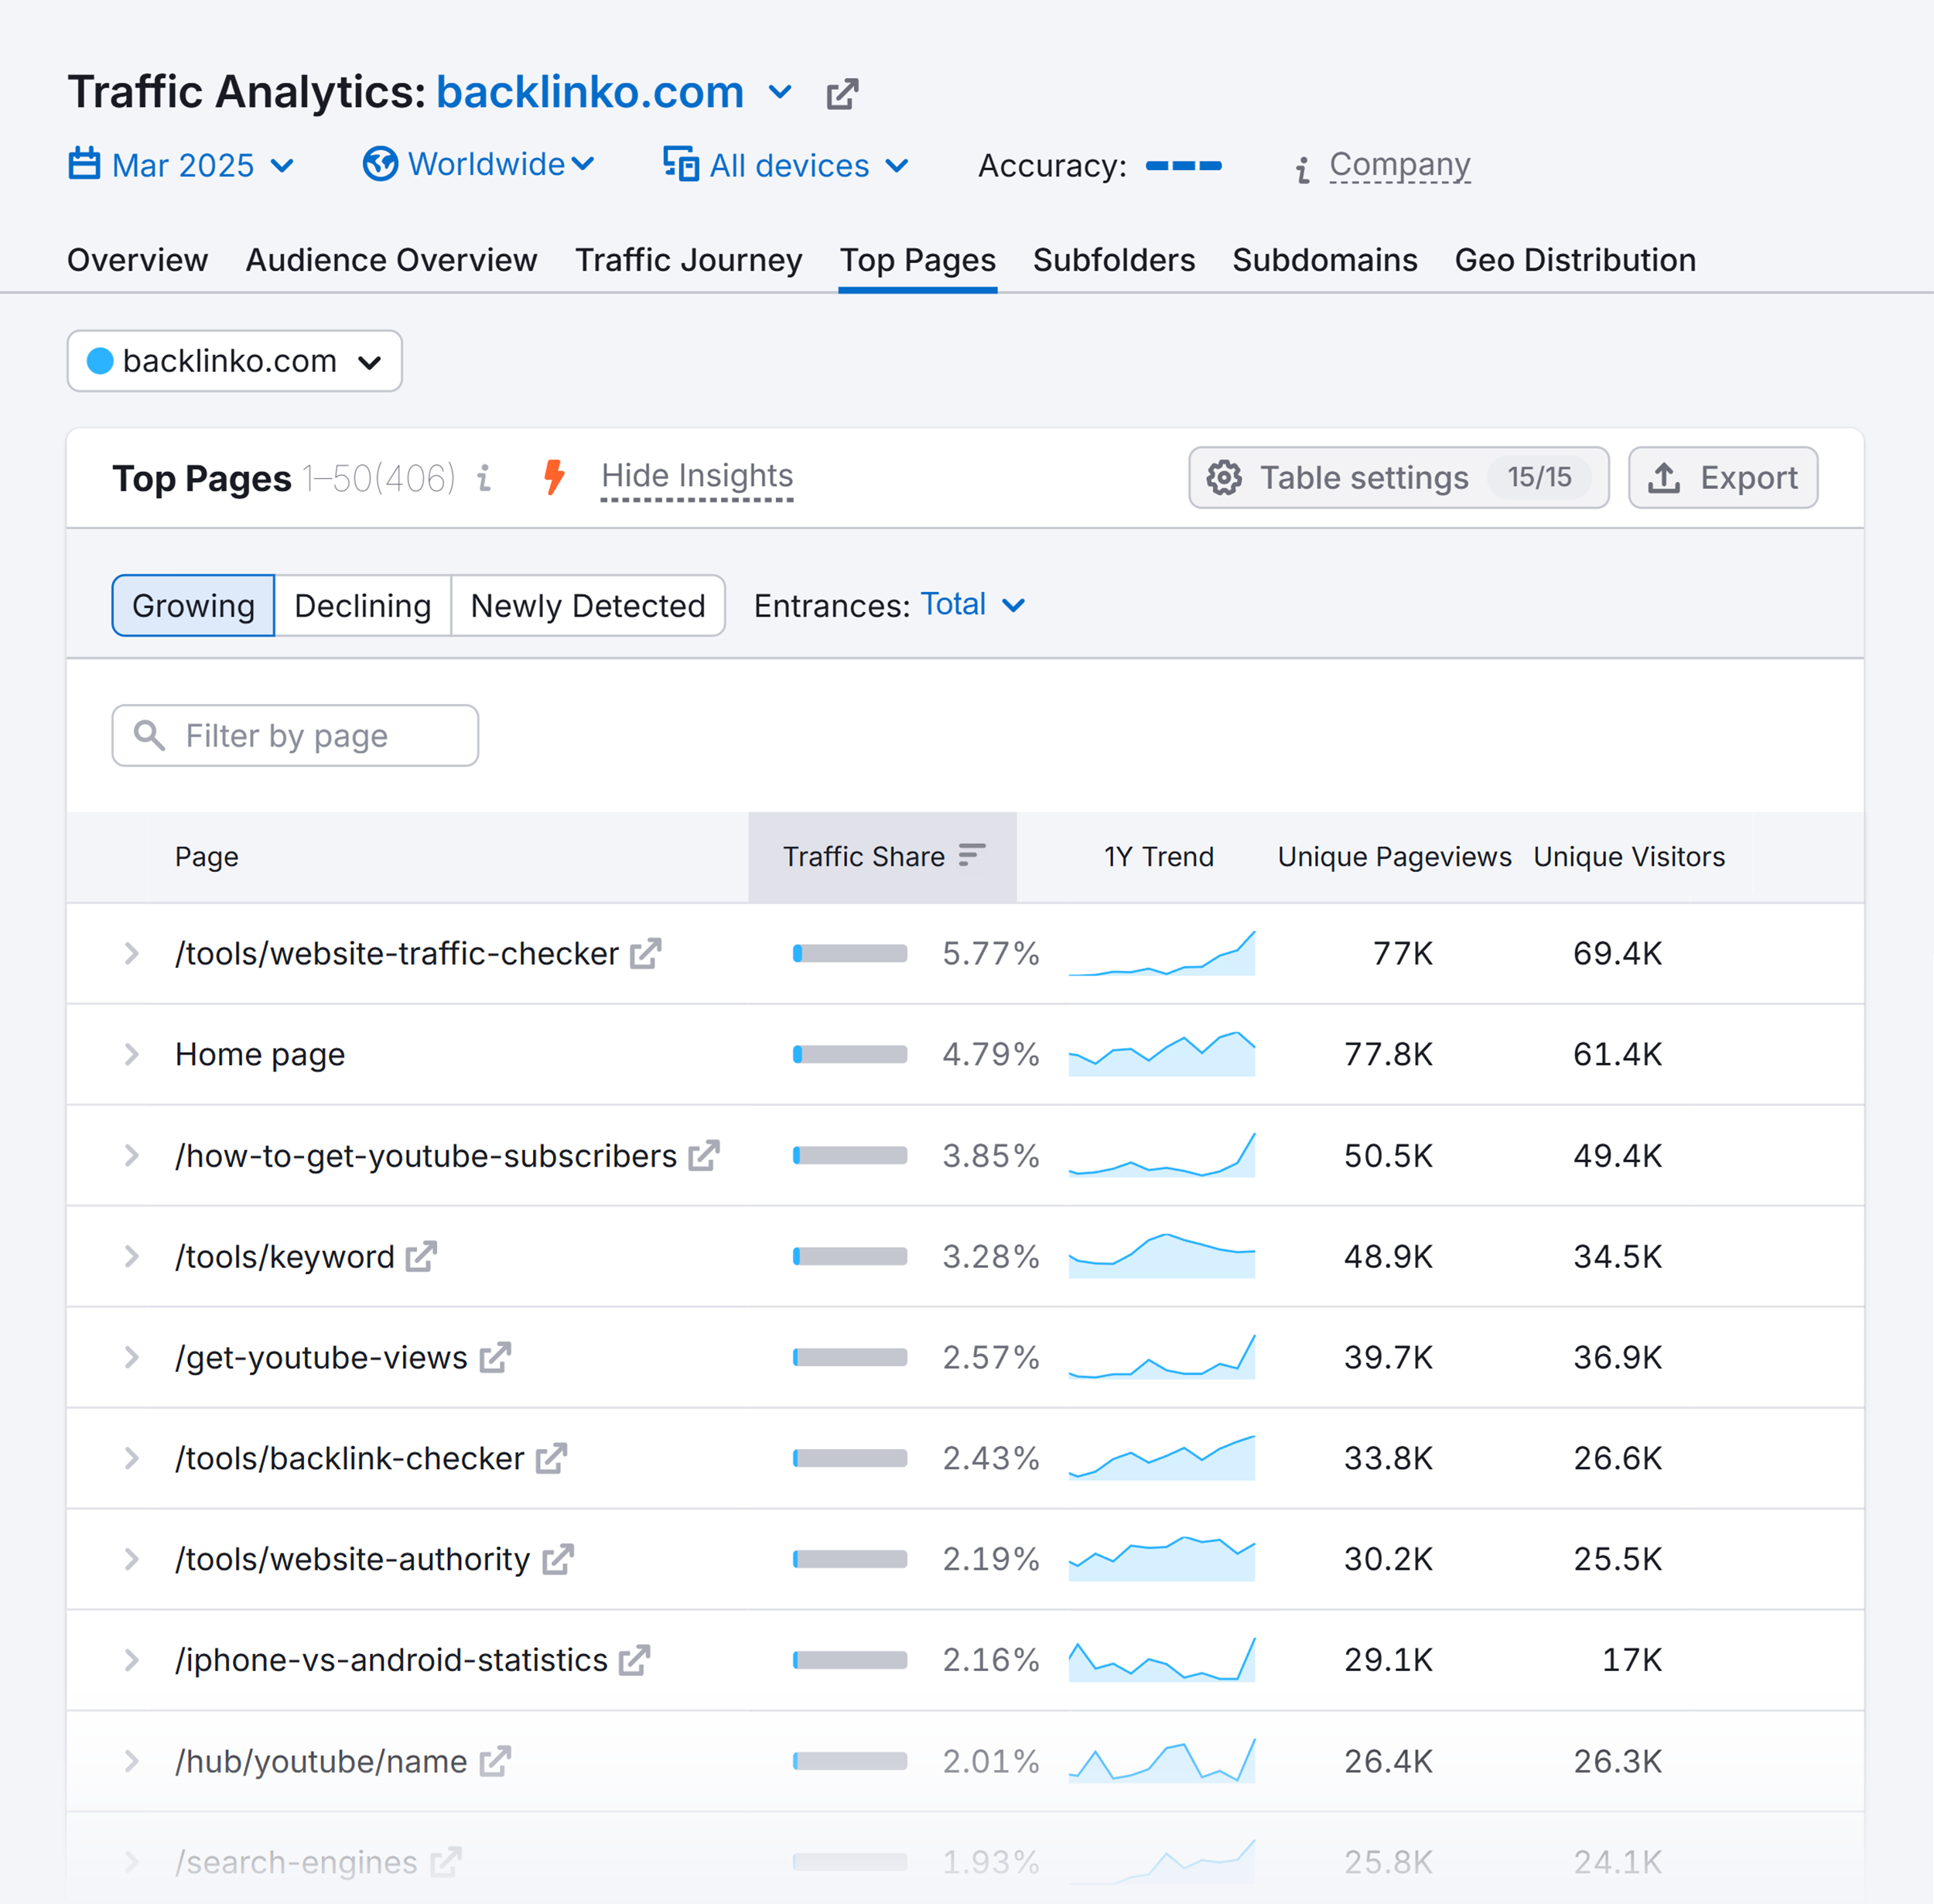Click the Filter by page input field
Screen dimensions: 1934x1904
coord(295,735)
